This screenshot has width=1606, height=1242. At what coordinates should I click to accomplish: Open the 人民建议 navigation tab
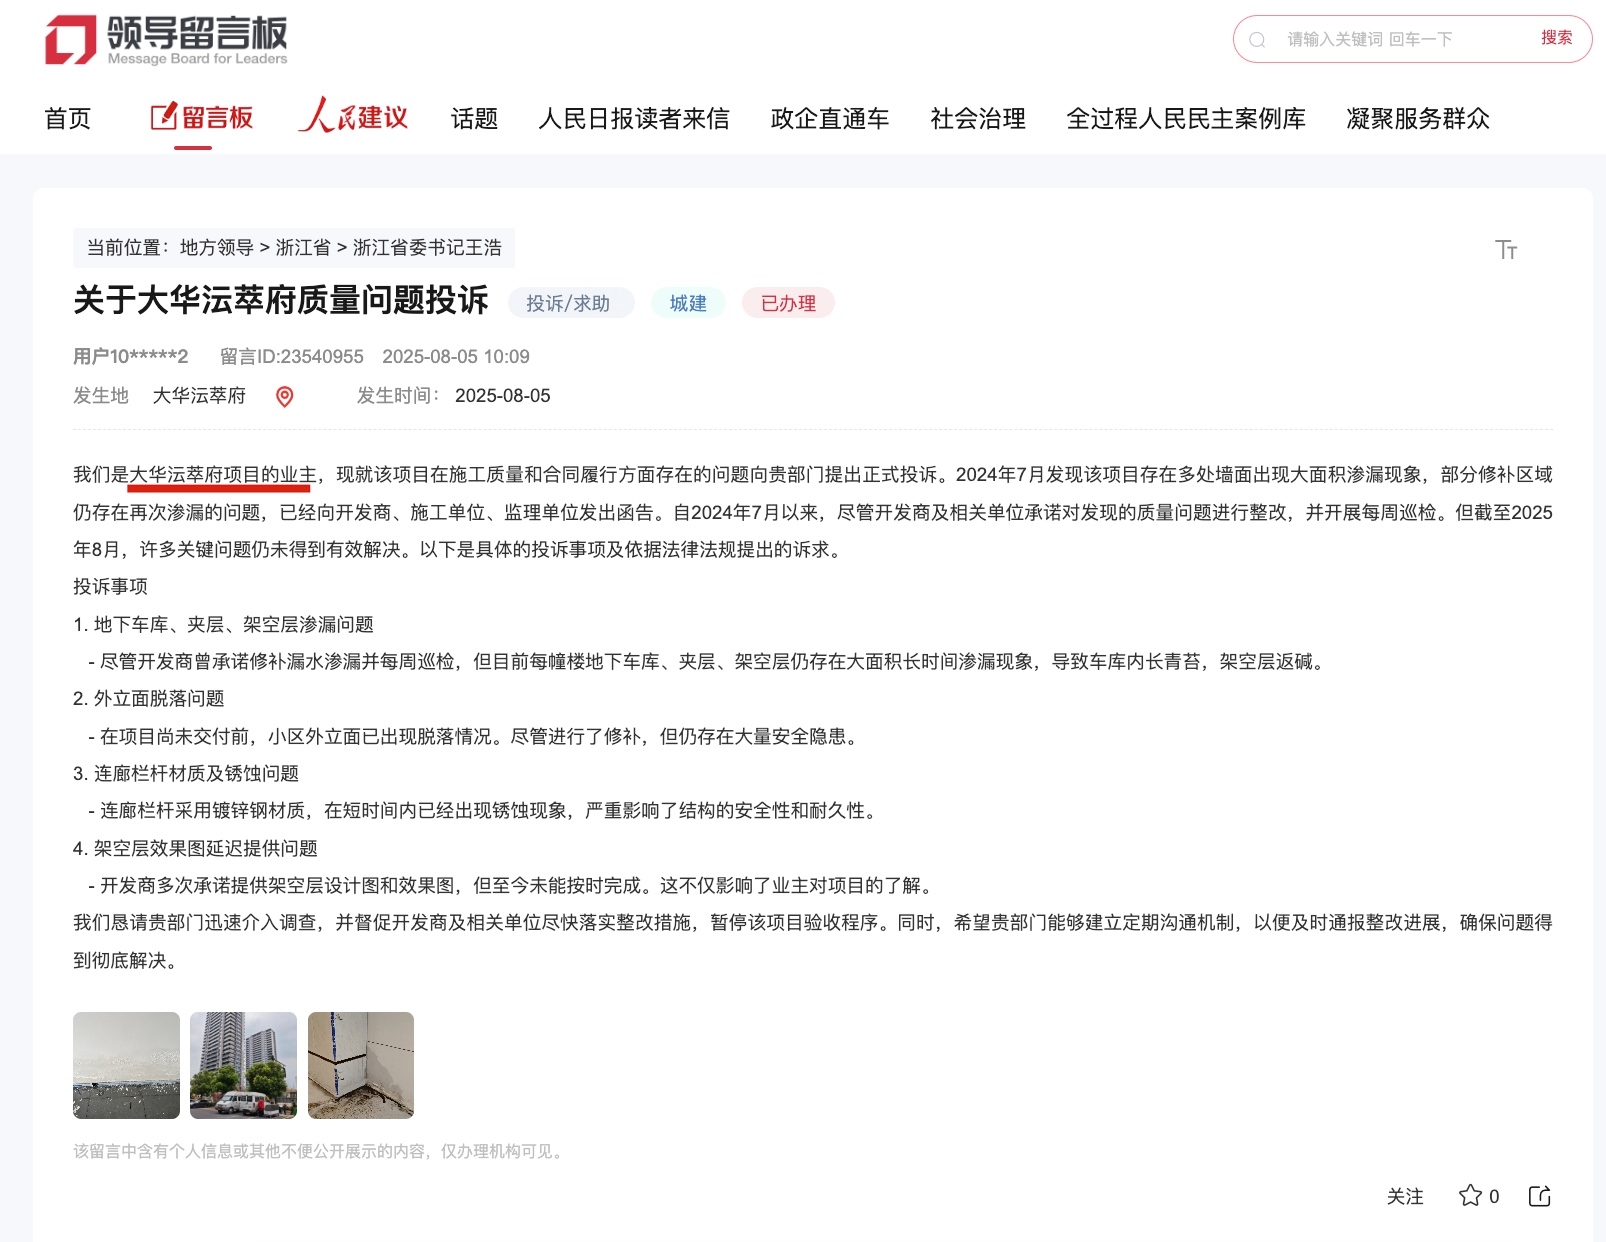pyautogui.click(x=354, y=117)
